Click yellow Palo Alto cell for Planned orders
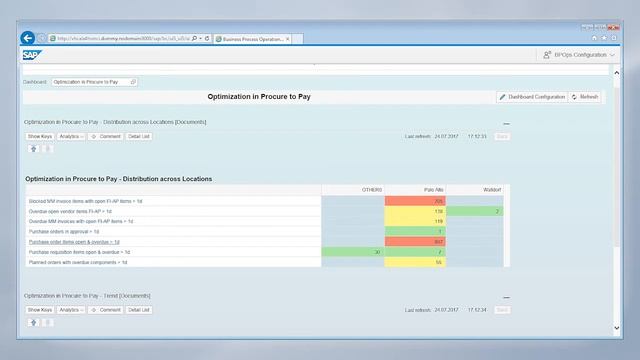Viewport: 640px width, 360px height. tap(415, 262)
